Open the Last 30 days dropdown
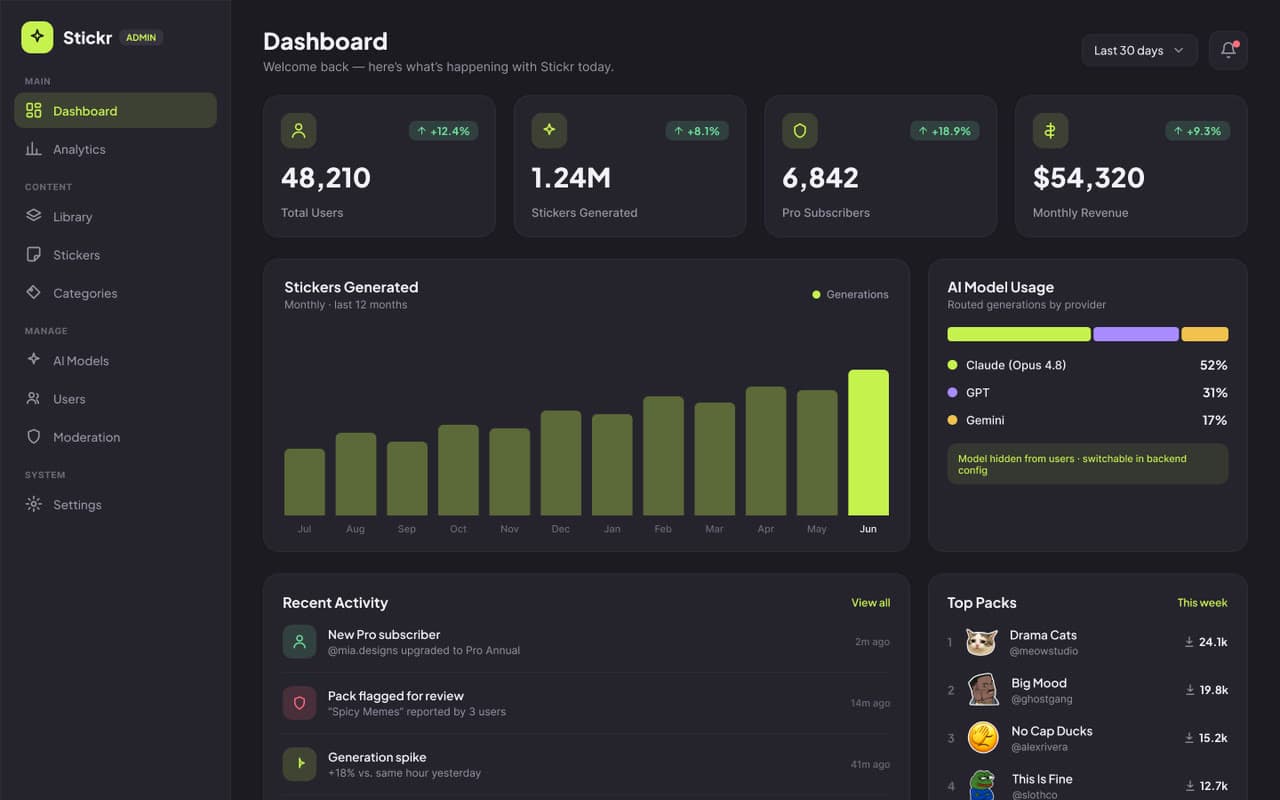Viewport: 1280px width, 800px height. [1139, 50]
